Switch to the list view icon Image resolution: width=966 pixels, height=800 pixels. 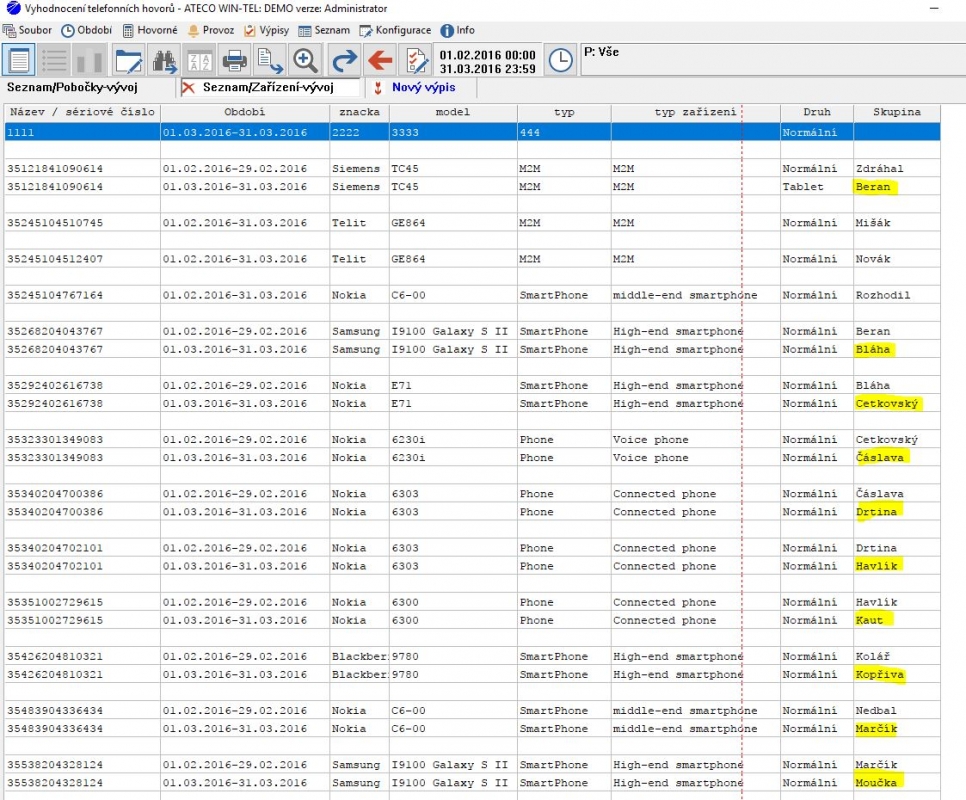54,60
